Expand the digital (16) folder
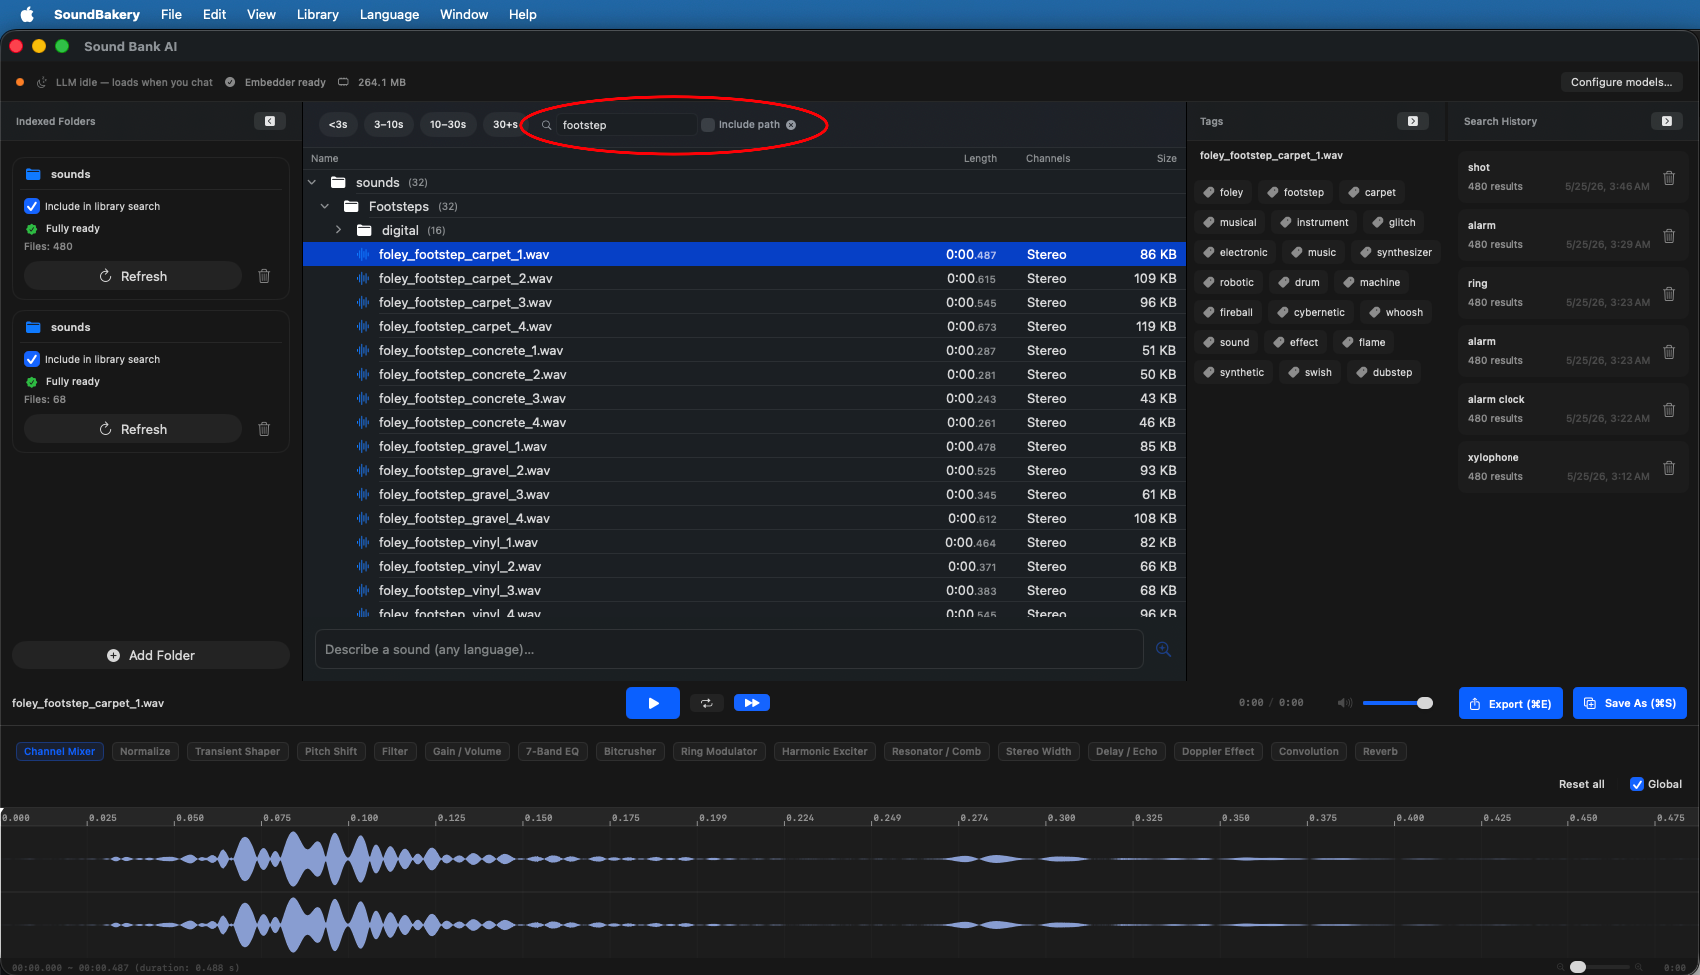The height and width of the screenshot is (975, 1700). pos(338,230)
